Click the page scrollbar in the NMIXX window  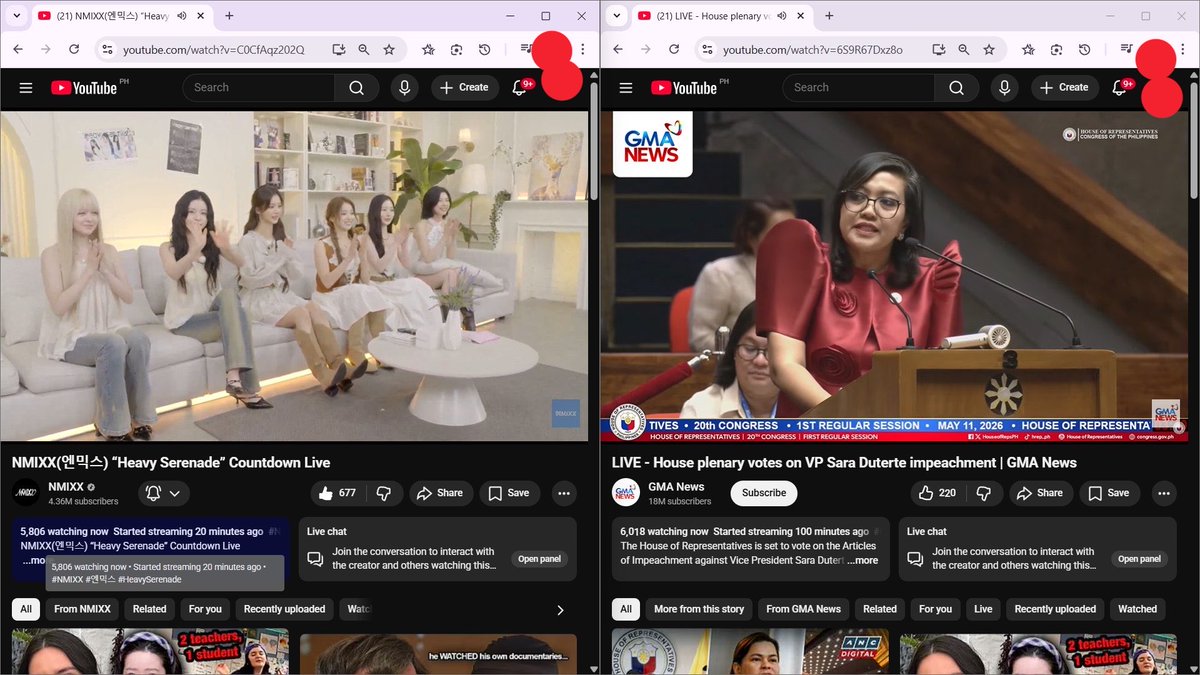pyautogui.click(x=595, y=140)
